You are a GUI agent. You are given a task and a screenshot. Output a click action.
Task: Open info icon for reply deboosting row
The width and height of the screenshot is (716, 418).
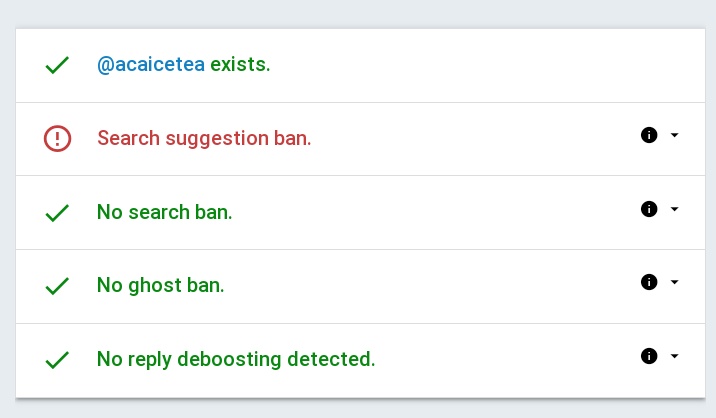[x=648, y=356]
